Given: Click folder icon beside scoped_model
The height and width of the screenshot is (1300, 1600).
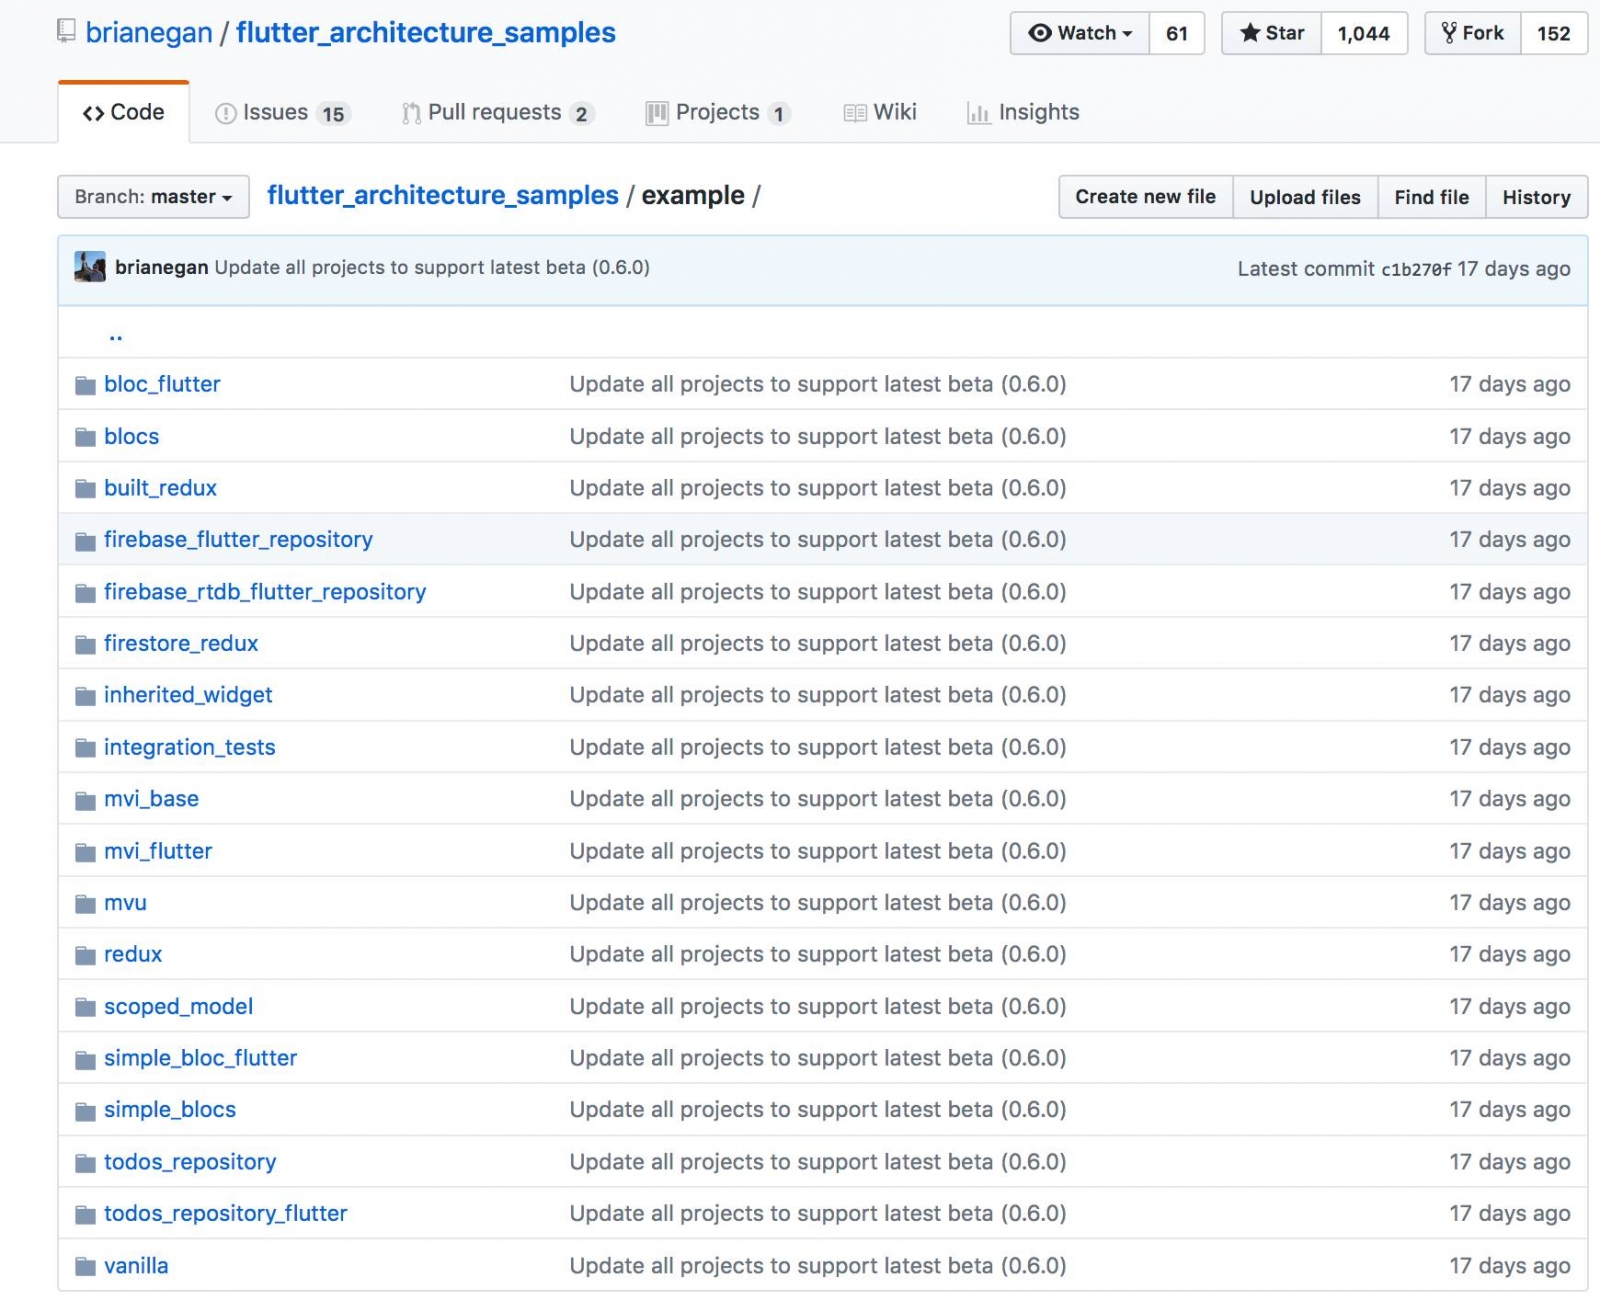Looking at the screenshot, I should pyautogui.click(x=85, y=1008).
